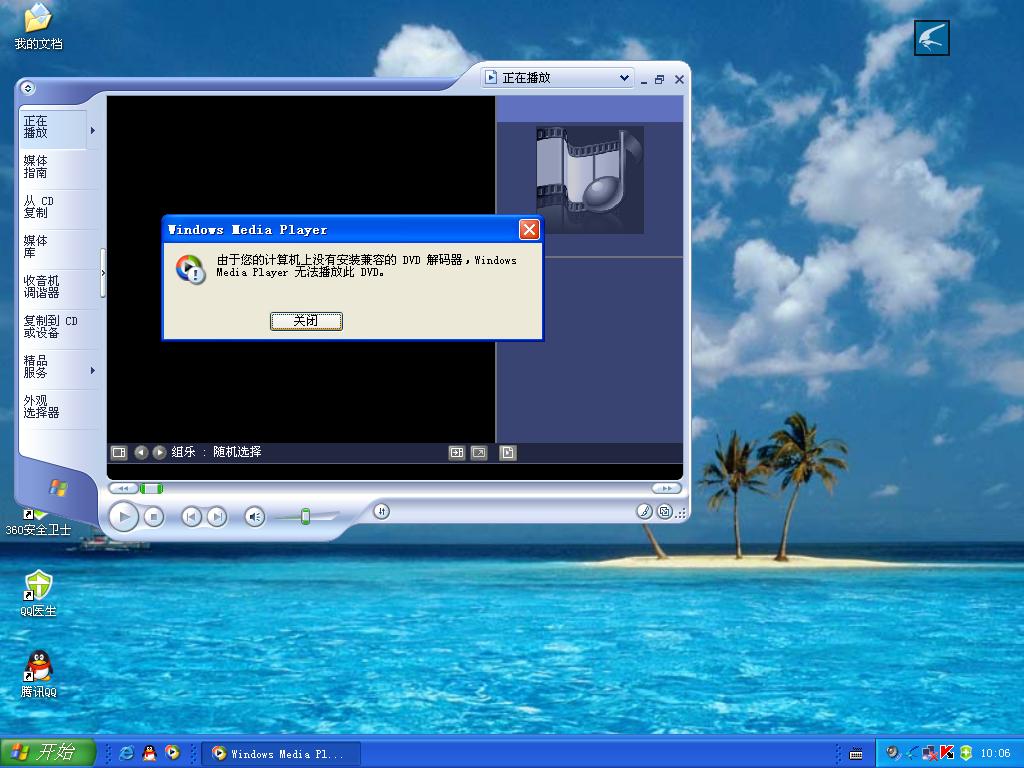Expand the arrow next to 精品服务

pos(93,370)
